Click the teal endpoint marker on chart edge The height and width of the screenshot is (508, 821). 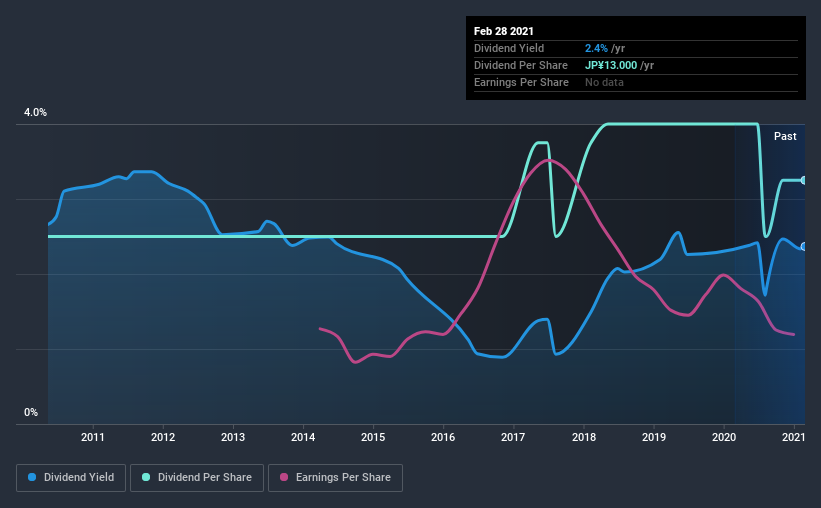coord(803,180)
